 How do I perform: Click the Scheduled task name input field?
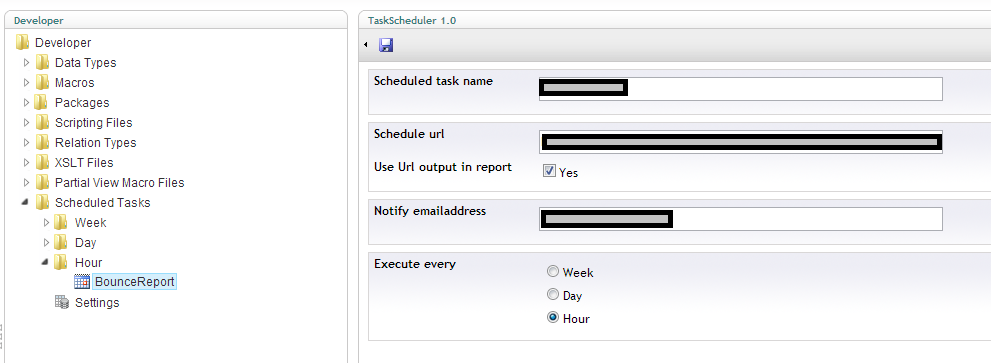pos(740,89)
